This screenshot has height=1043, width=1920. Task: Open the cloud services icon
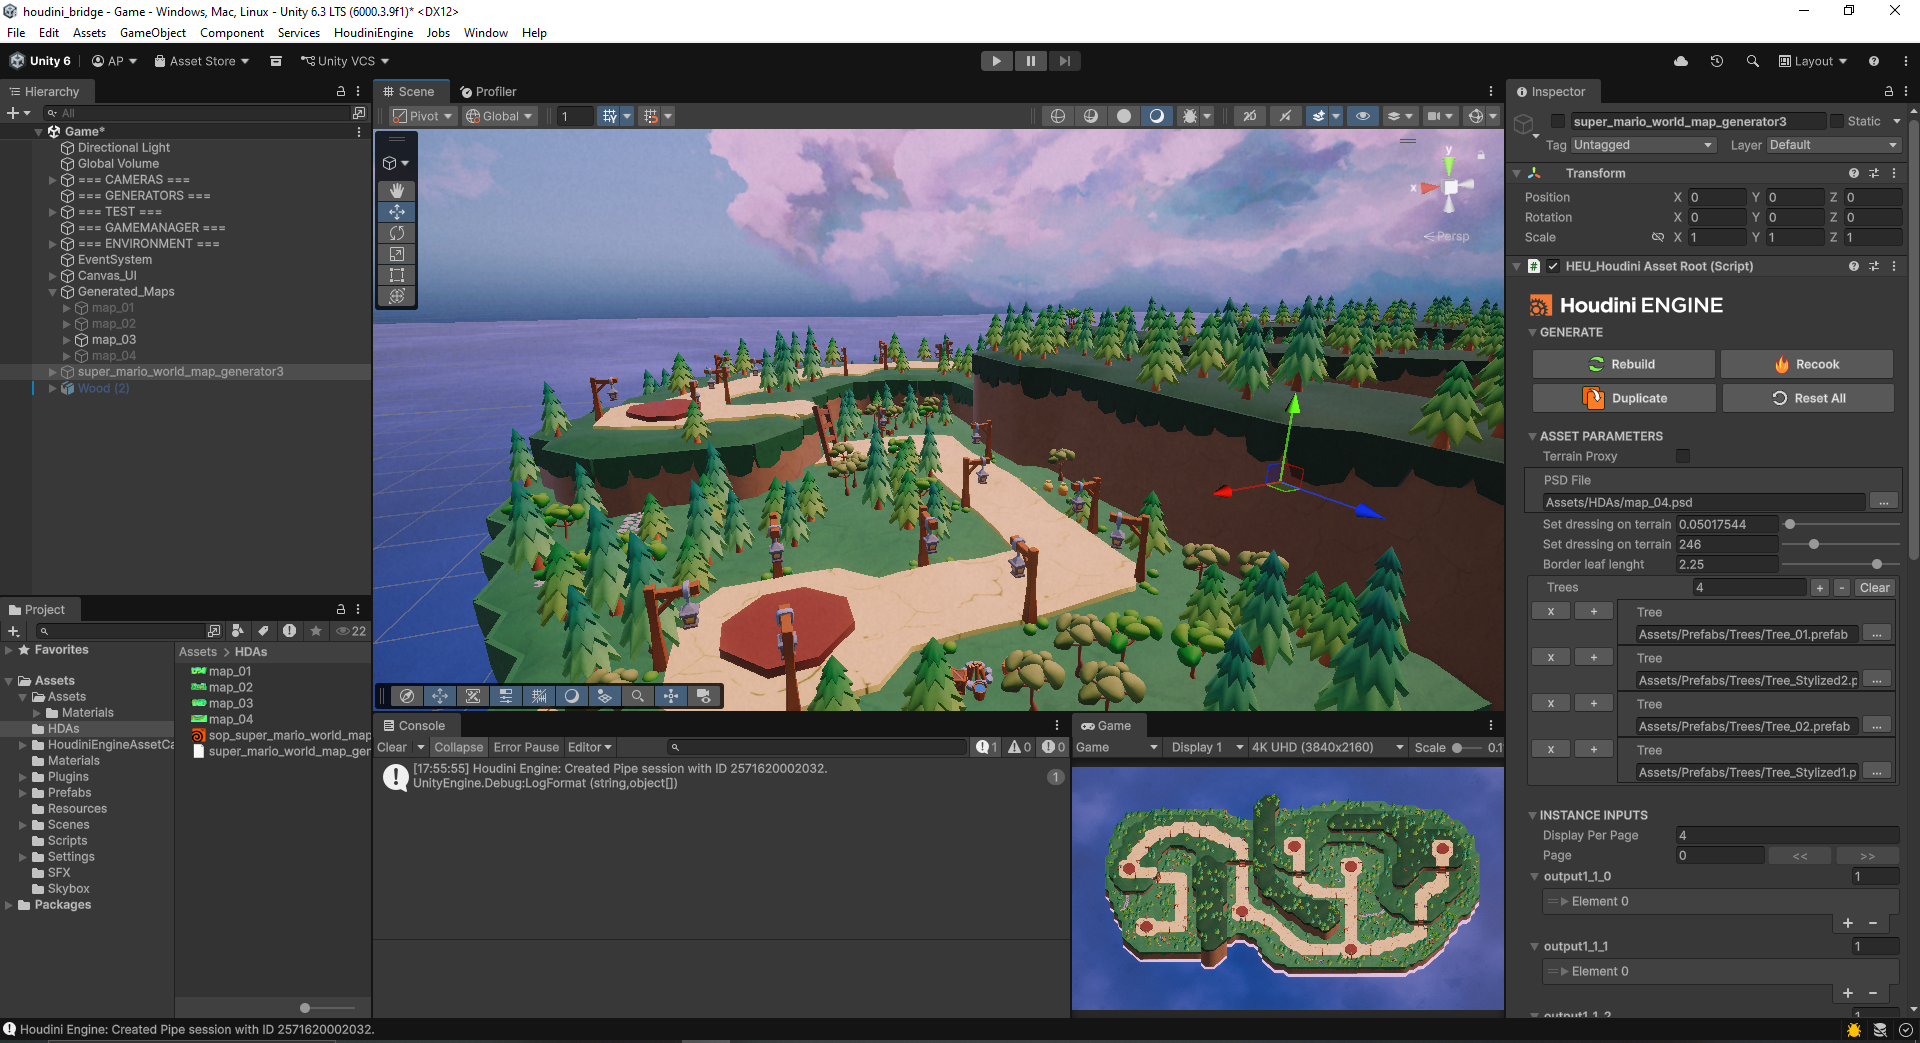click(1681, 61)
